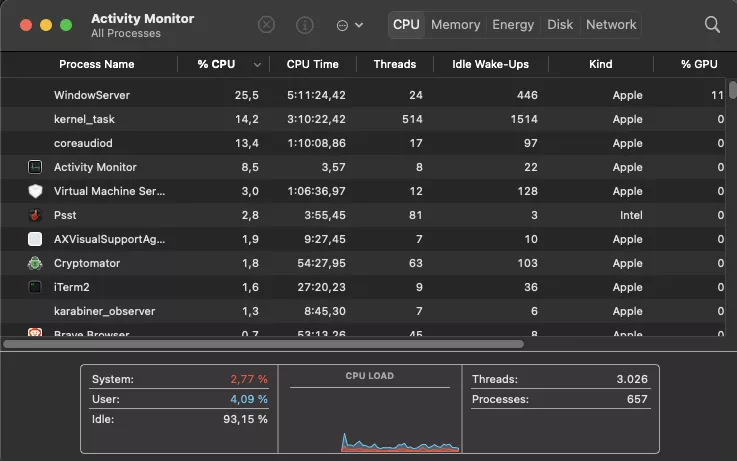Select the Psst app icon

point(35,215)
